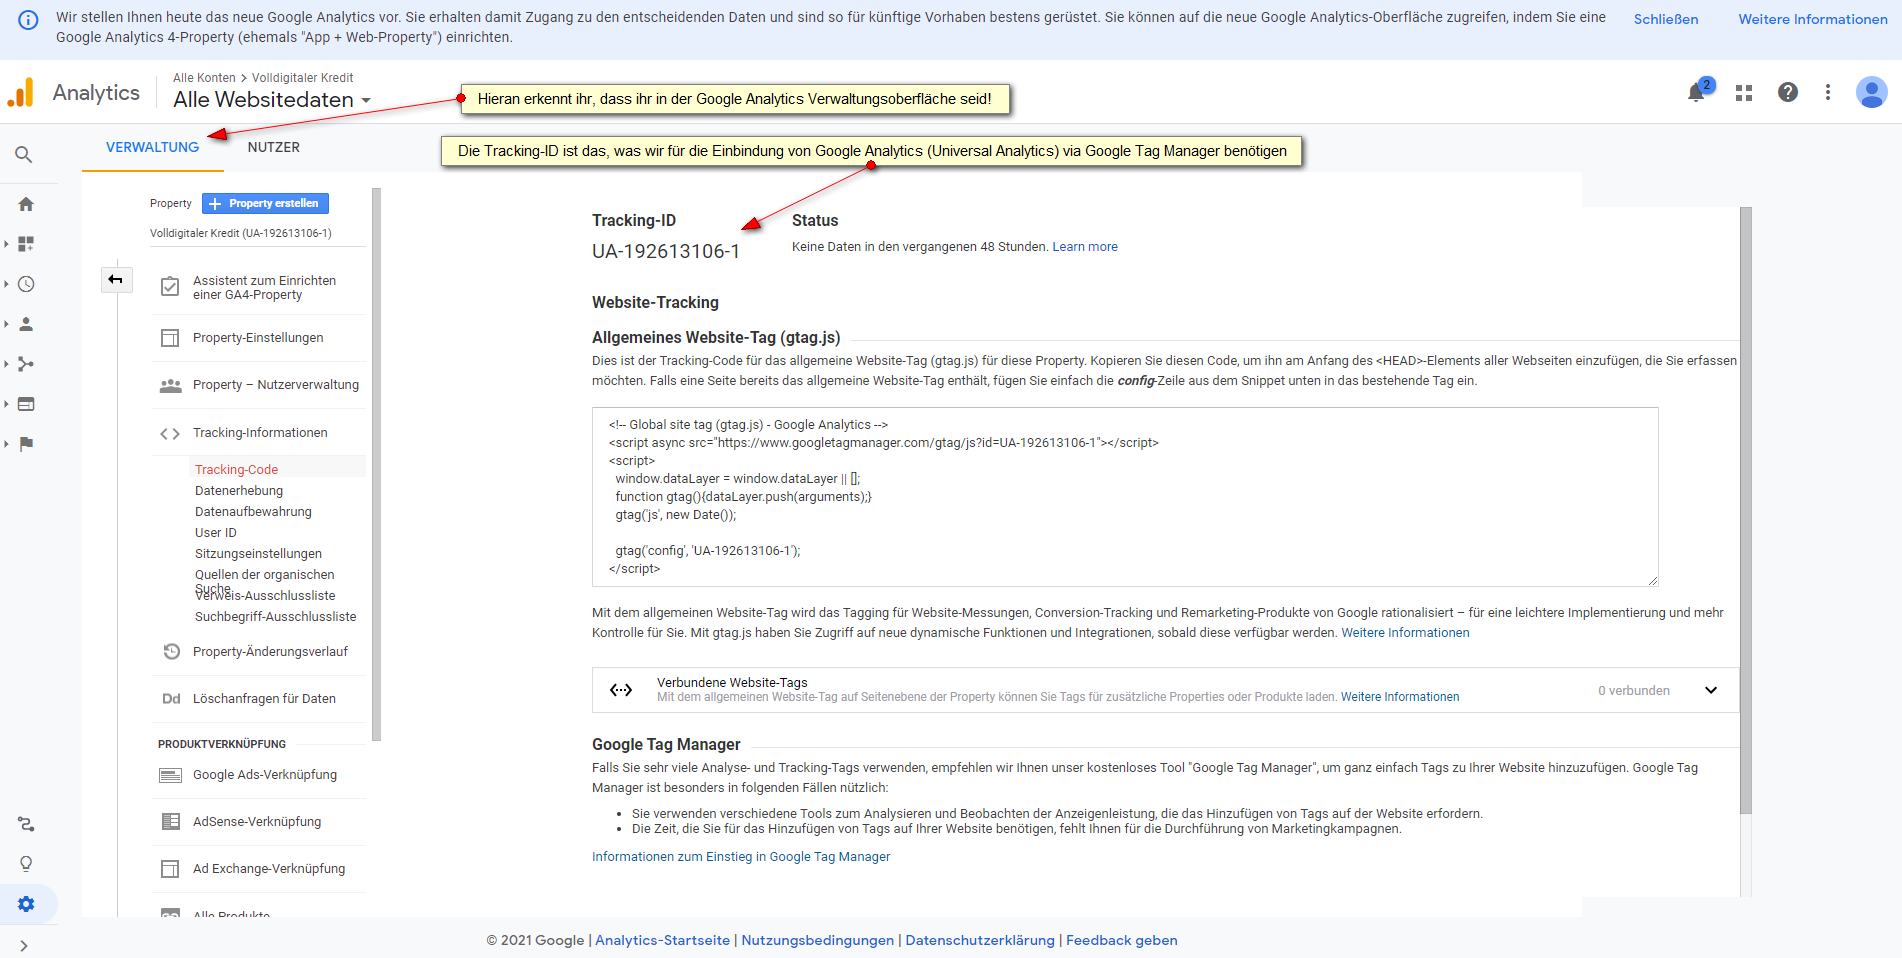
Task: Click the back arrow button in property column
Action: coord(116,279)
